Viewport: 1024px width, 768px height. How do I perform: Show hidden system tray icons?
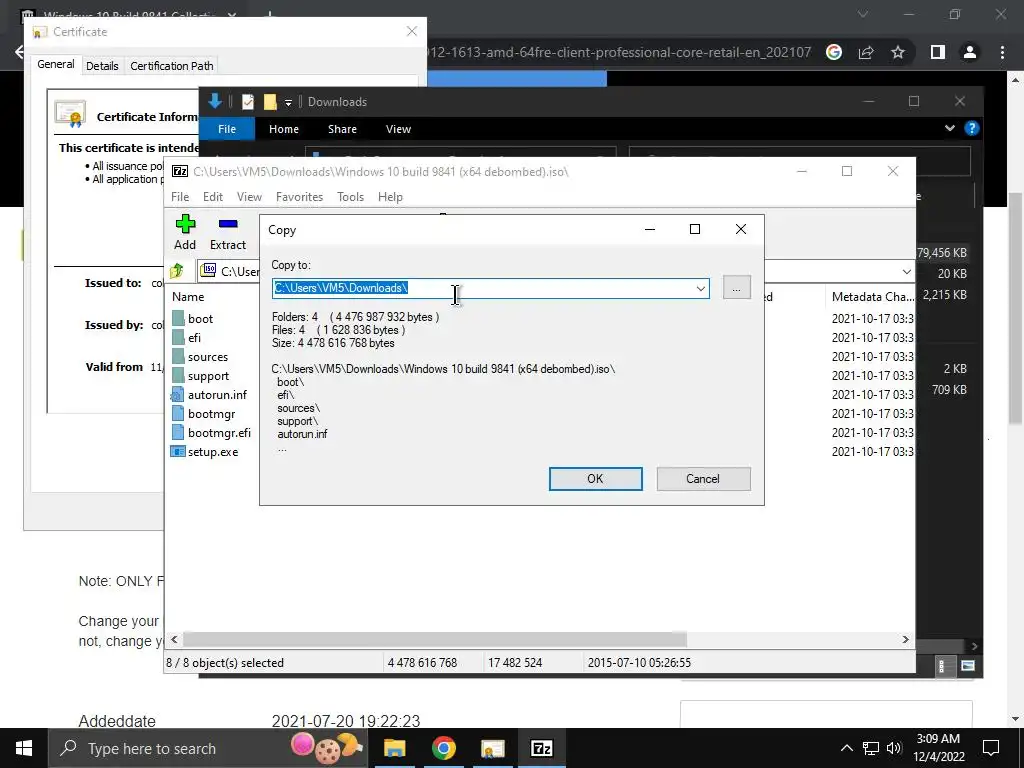point(846,748)
